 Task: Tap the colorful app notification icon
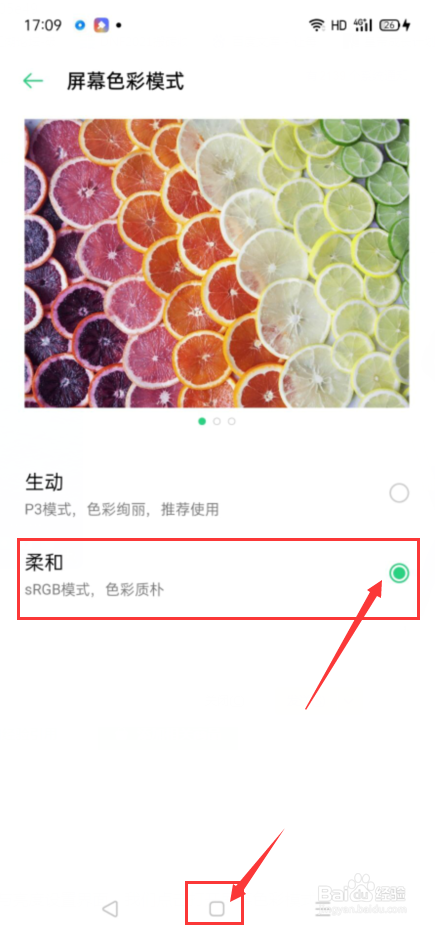tap(101, 25)
